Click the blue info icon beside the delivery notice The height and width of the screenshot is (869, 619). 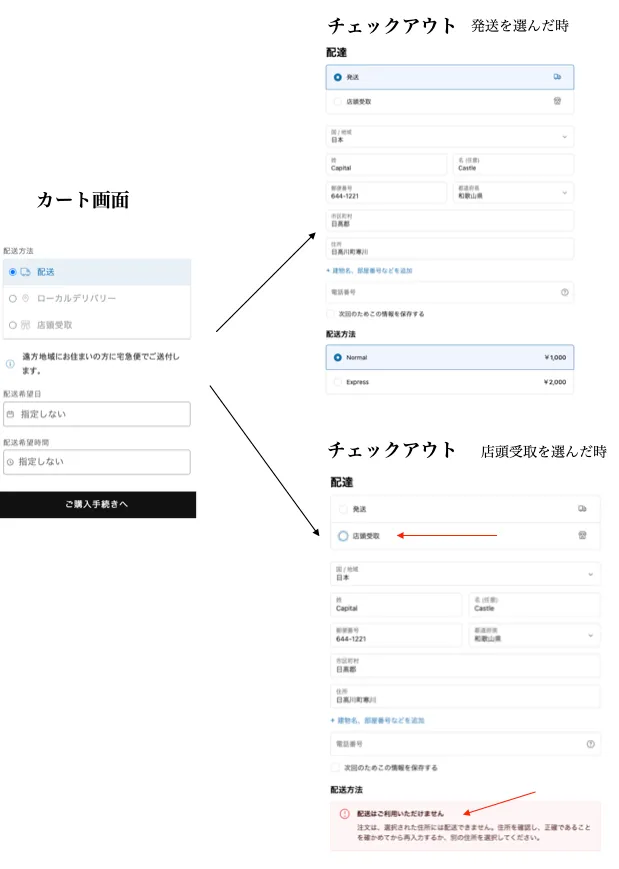pyautogui.click(x=9, y=364)
